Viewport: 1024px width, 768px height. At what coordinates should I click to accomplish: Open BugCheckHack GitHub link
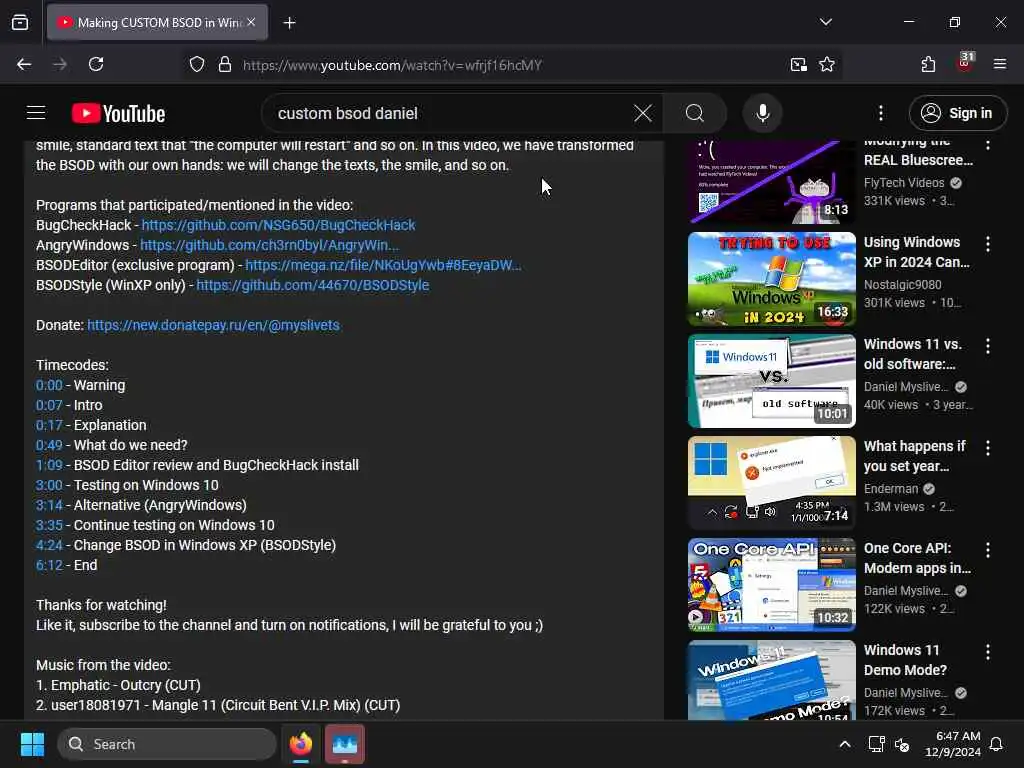pyautogui.click(x=278, y=225)
